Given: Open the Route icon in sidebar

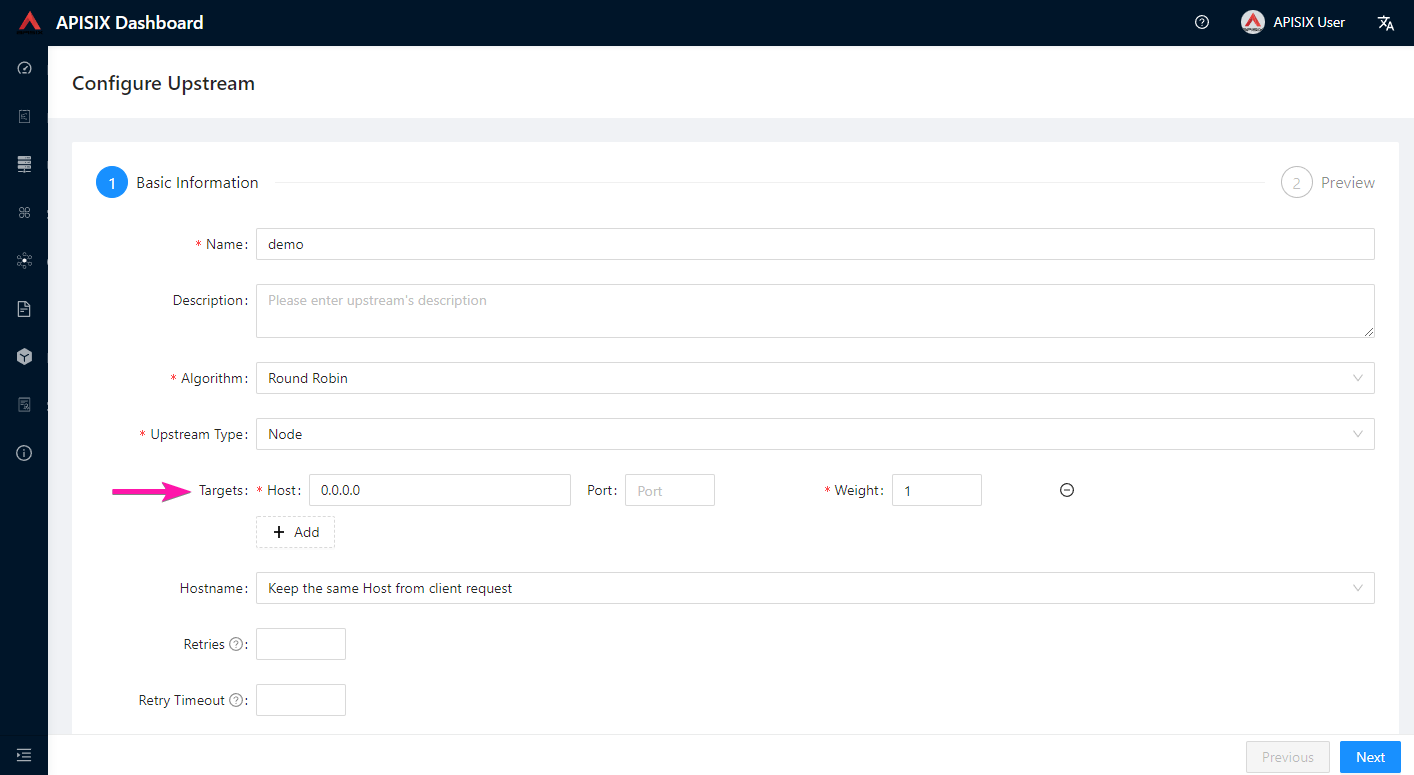Looking at the screenshot, I should [25, 116].
